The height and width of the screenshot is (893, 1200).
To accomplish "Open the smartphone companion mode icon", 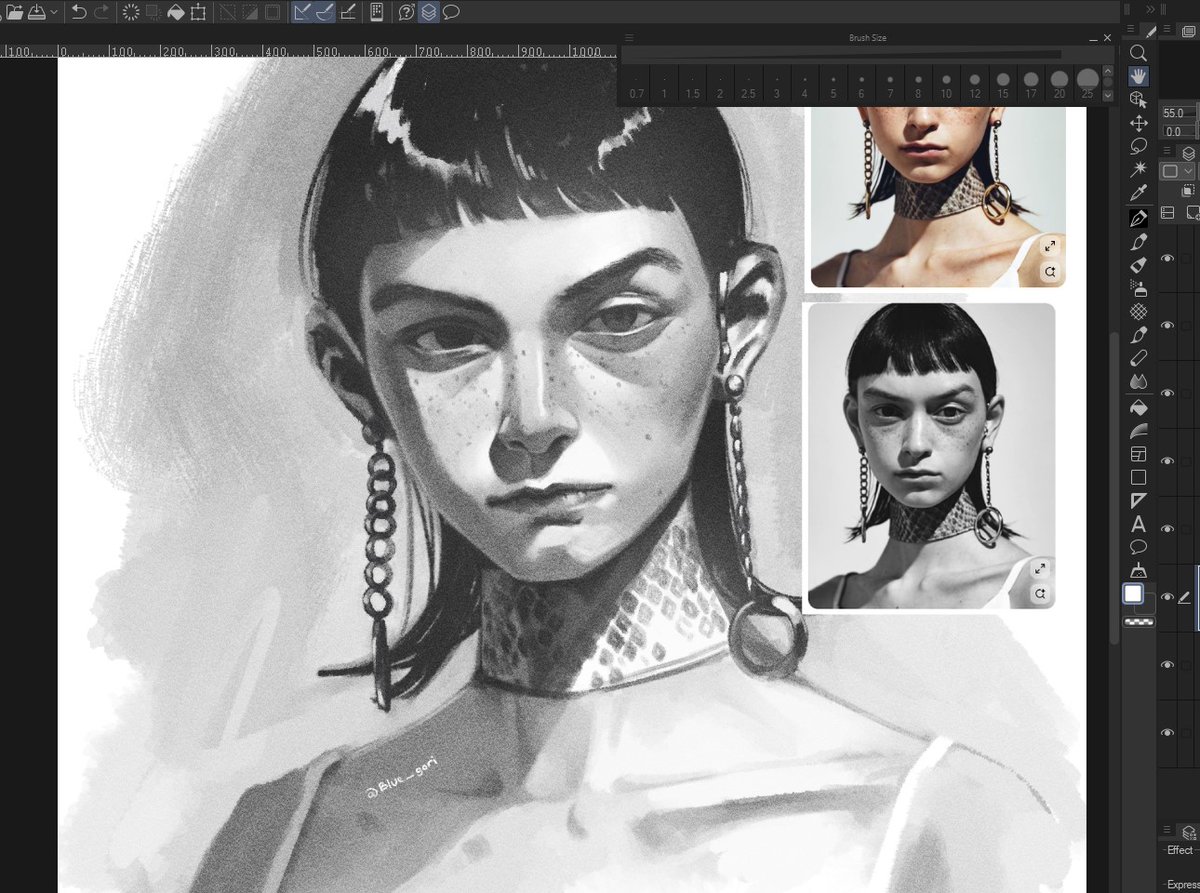I will pyautogui.click(x=377, y=12).
